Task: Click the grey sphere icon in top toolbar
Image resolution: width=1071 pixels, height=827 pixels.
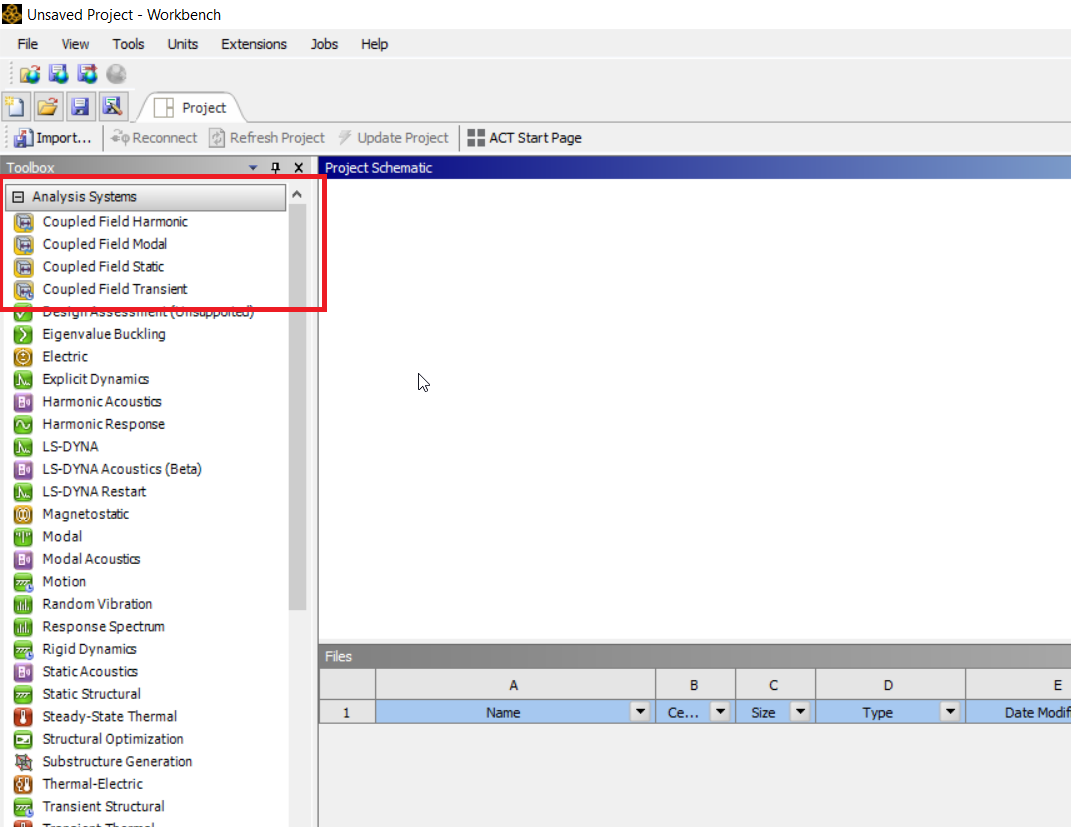Action: [116, 74]
